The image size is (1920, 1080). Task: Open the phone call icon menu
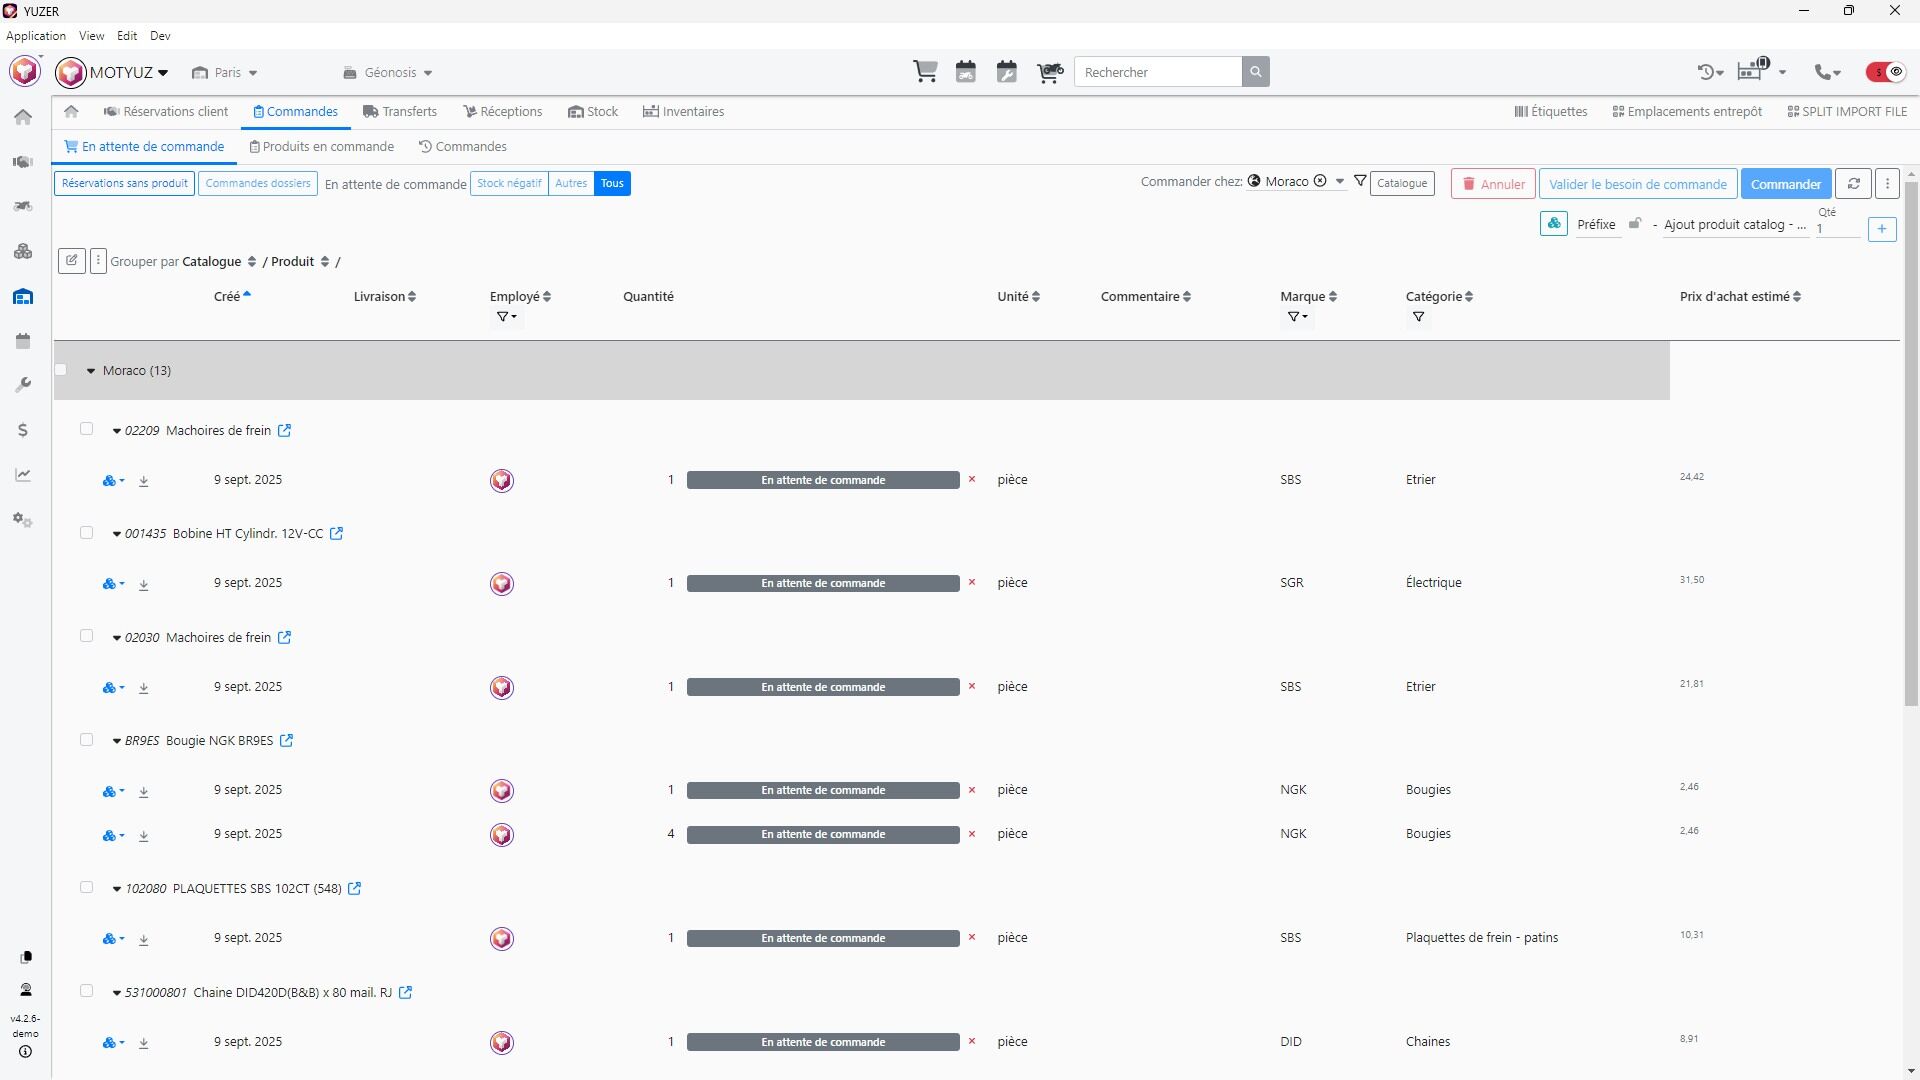(1828, 72)
